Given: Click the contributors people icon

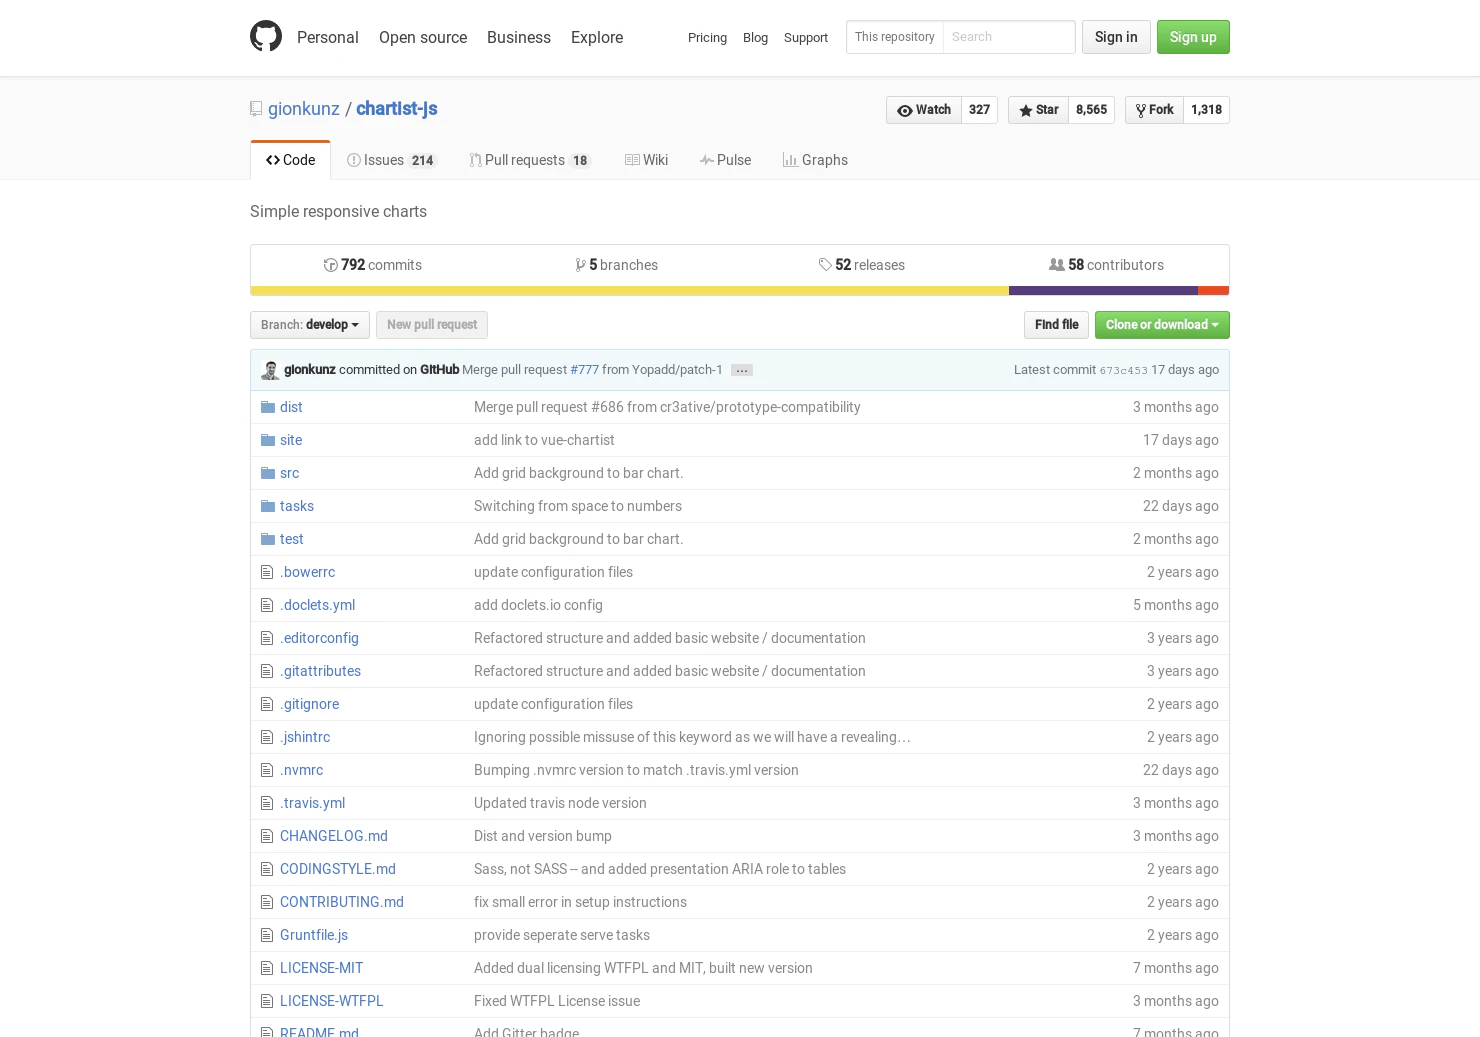Looking at the screenshot, I should click(x=1056, y=265).
